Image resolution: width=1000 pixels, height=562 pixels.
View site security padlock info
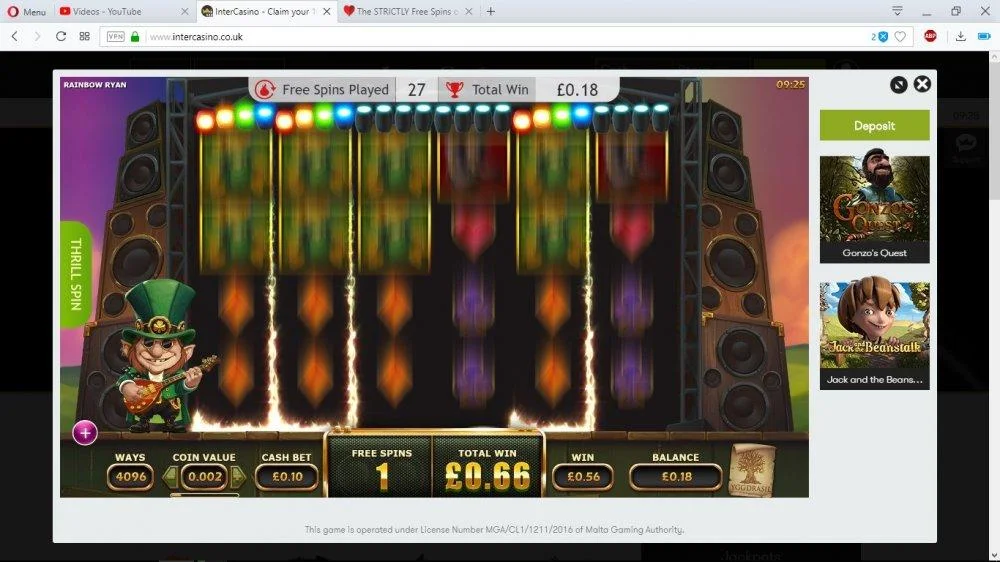(x=135, y=37)
